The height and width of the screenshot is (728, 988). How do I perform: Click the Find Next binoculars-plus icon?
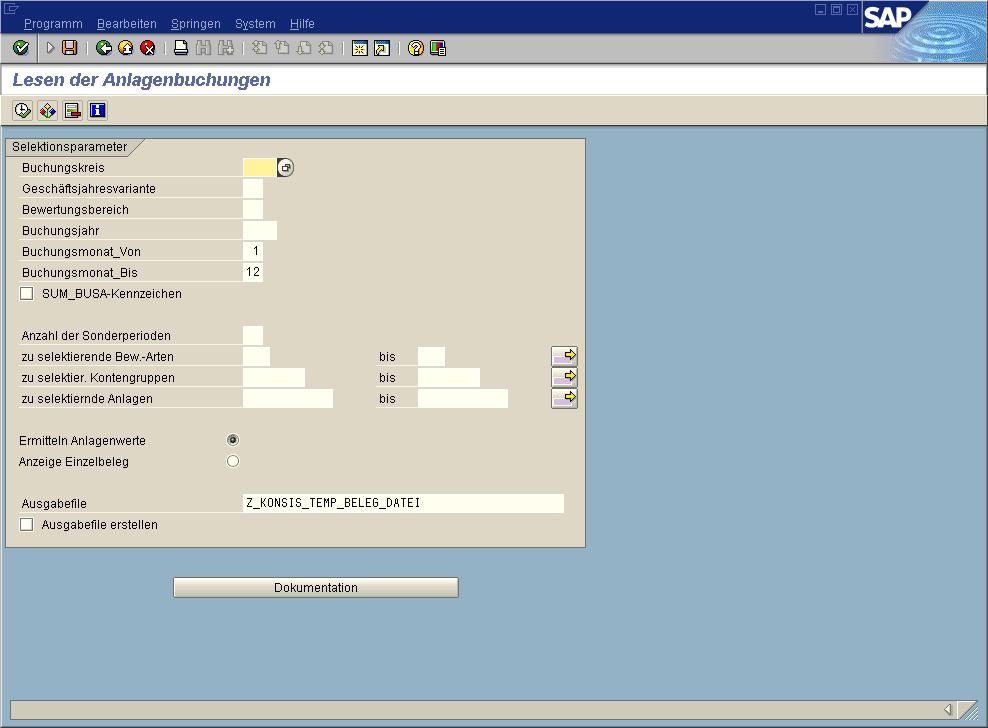226,48
